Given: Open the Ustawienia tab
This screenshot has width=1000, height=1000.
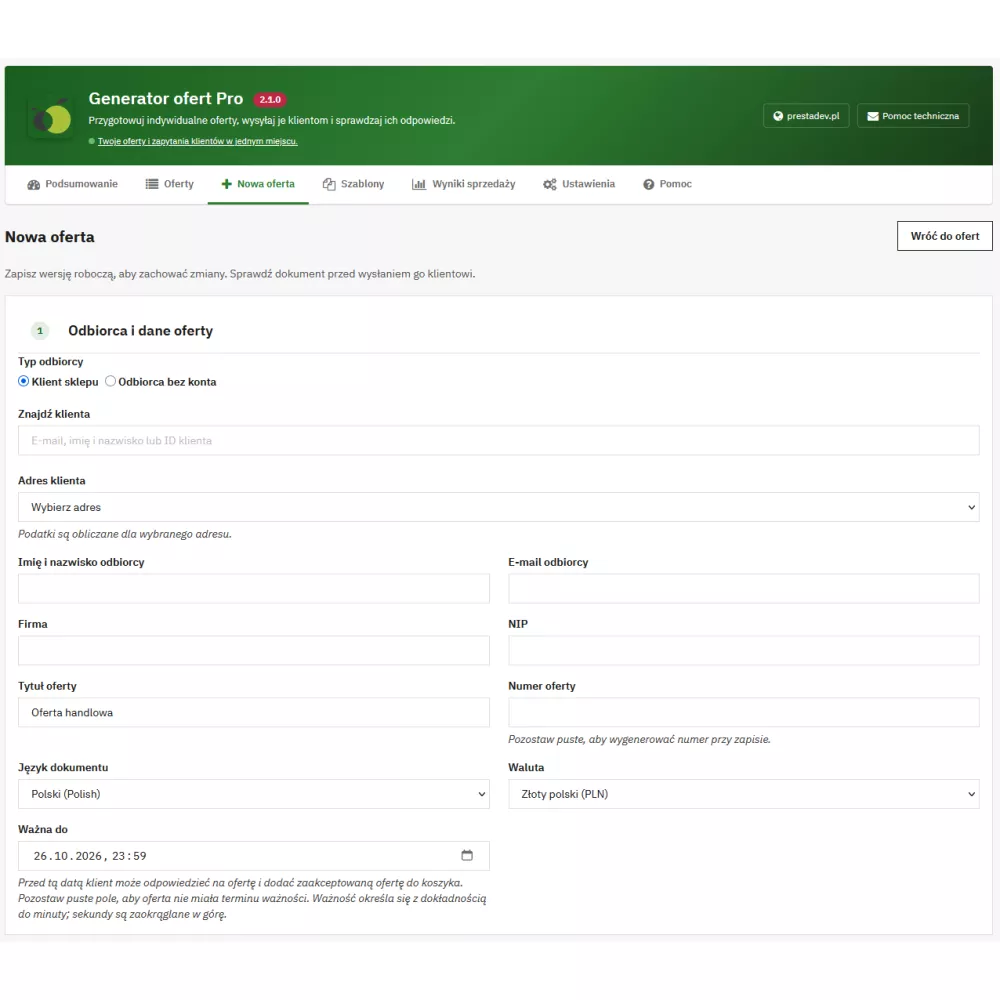Looking at the screenshot, I should tap(579, 184).
